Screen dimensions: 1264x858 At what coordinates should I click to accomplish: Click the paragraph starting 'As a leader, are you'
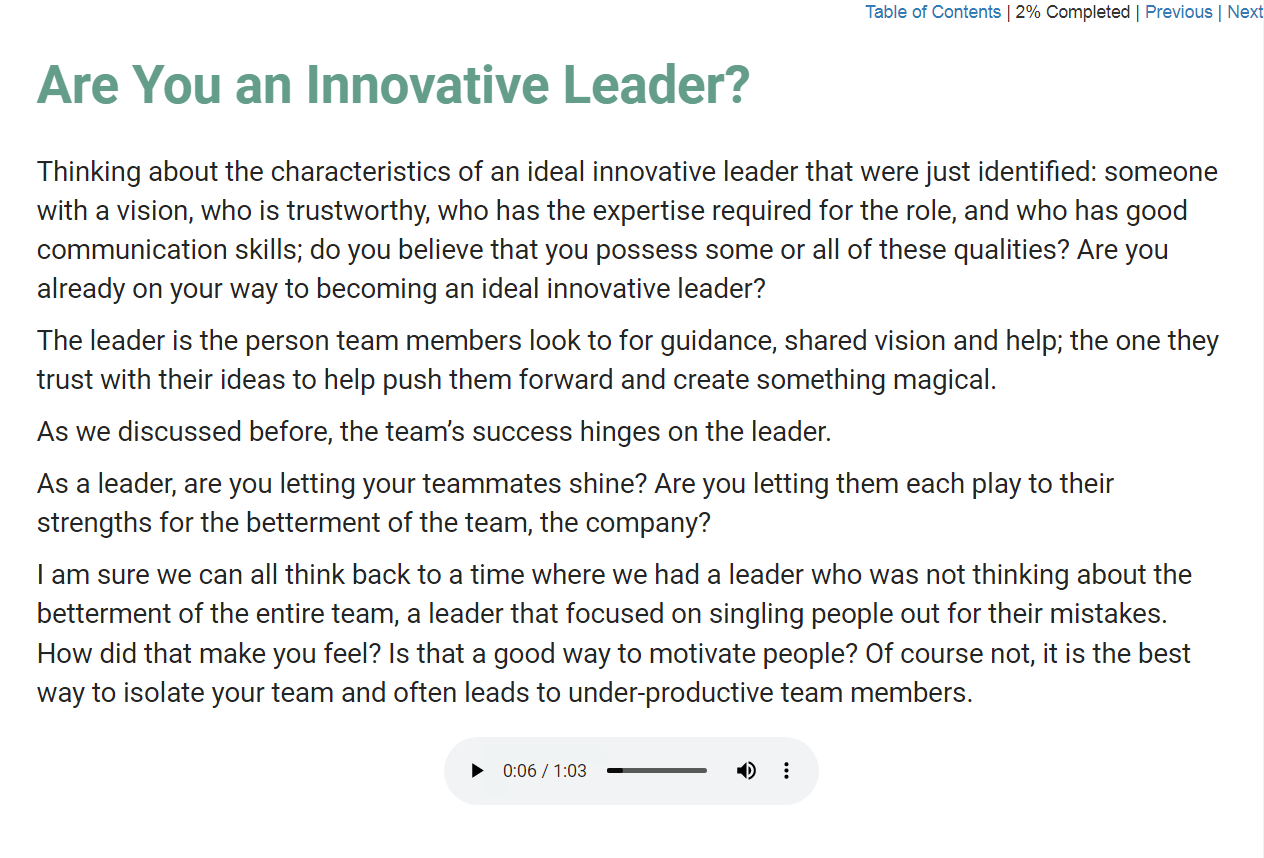coord(575,503)
